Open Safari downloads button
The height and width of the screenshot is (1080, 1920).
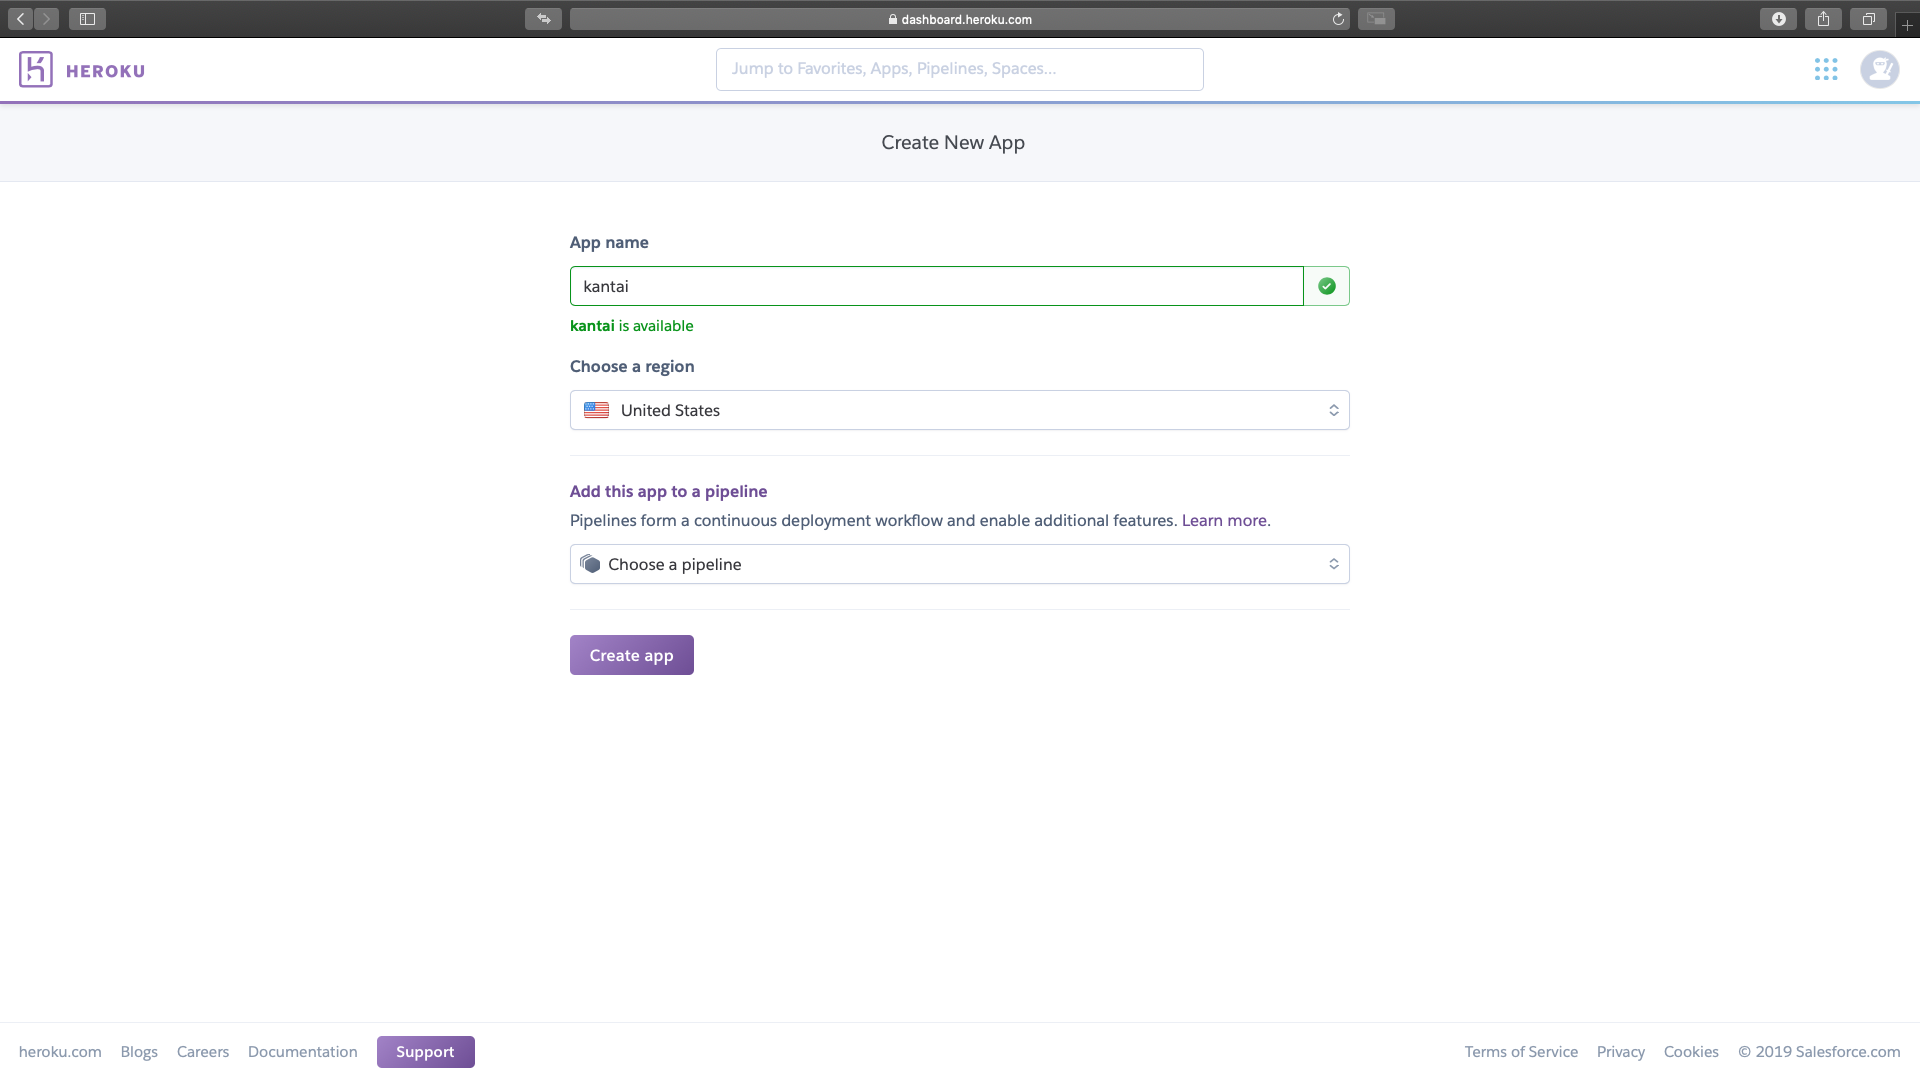[1778, 19]
